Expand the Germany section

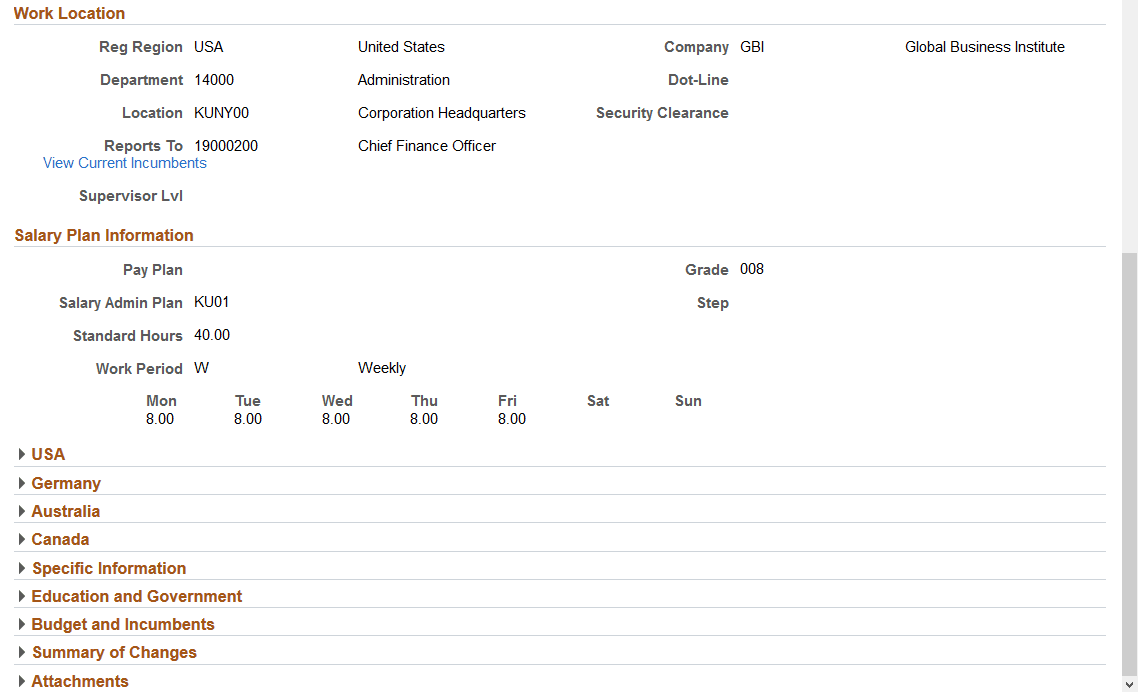(x=66, y=483)
